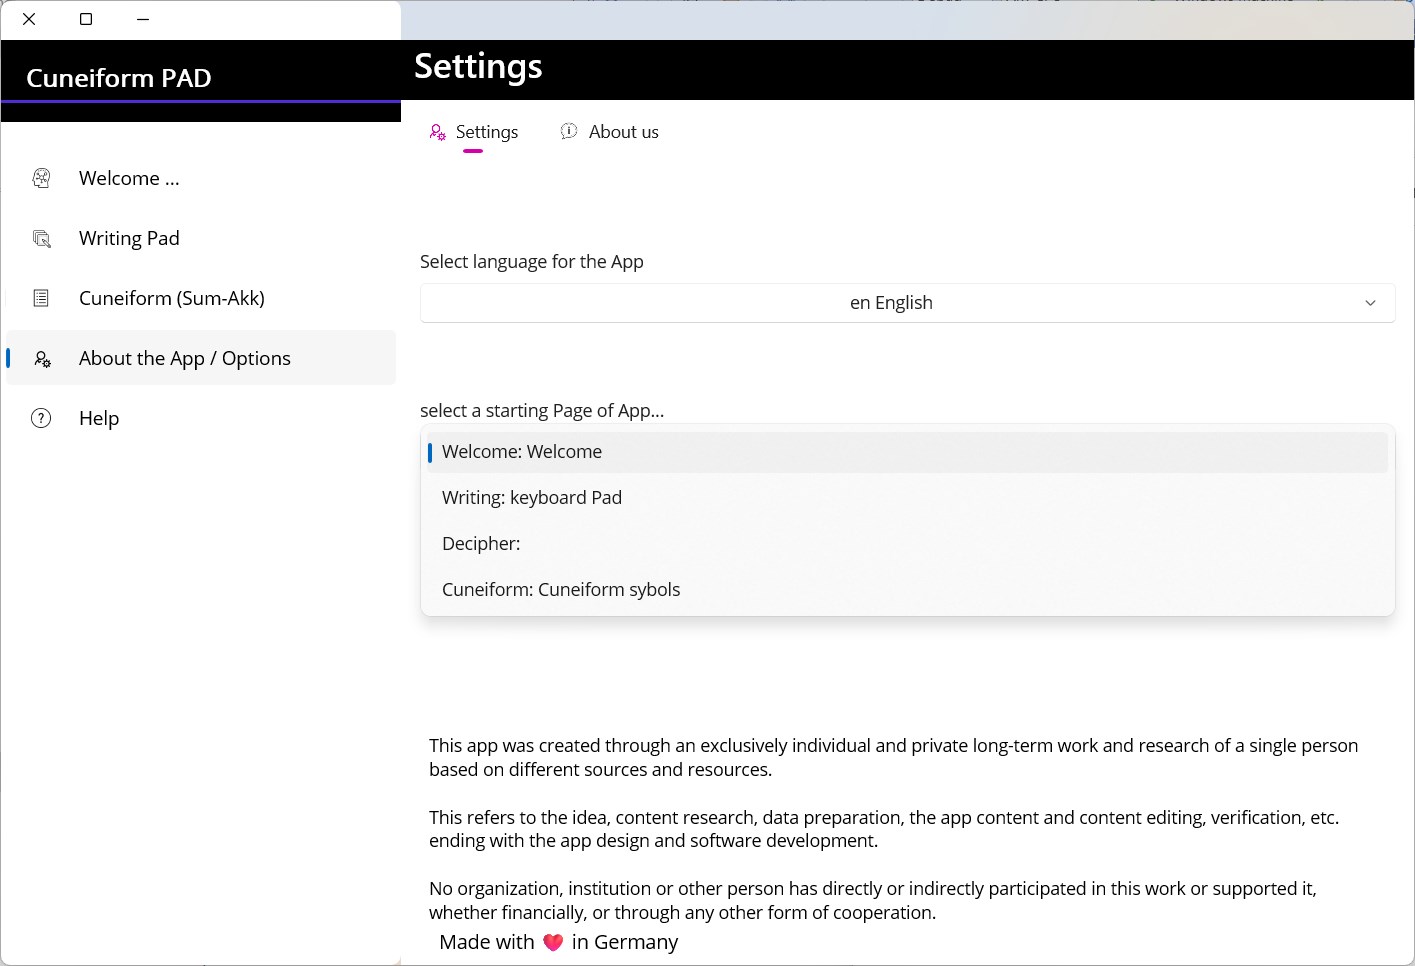Open the 'en English' language combo box
The image size is (1415, 966).
point(890,303)
